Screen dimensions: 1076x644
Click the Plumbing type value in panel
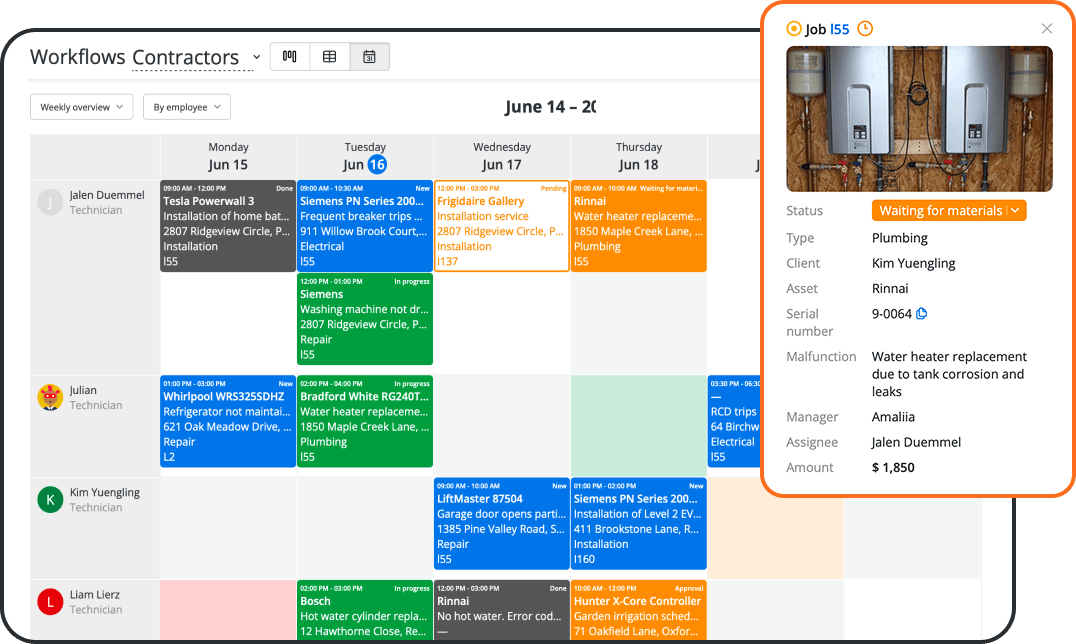[900, 238]
